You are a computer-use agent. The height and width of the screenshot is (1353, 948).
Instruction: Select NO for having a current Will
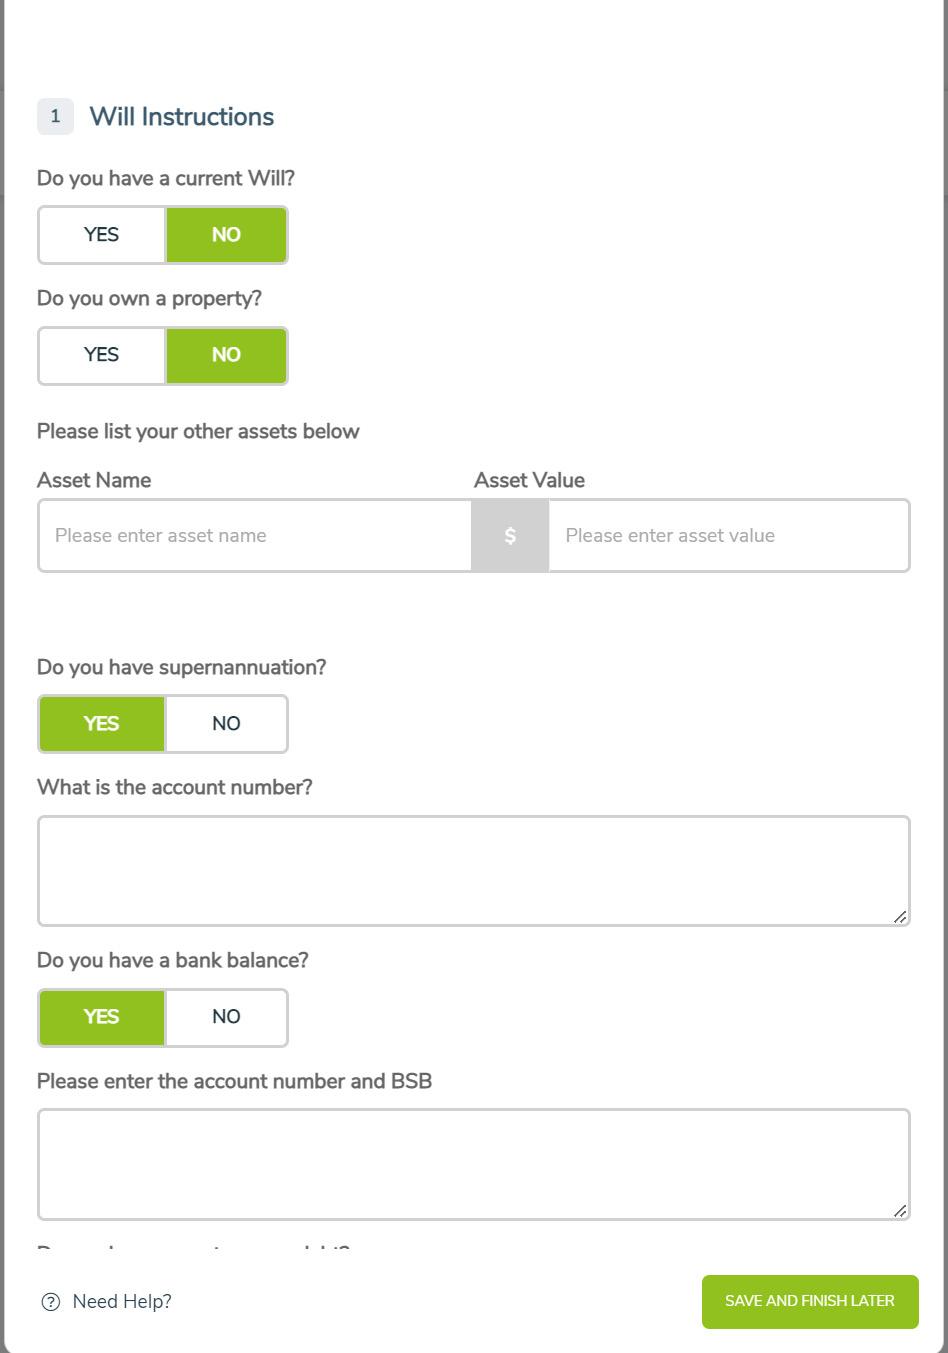226,235
